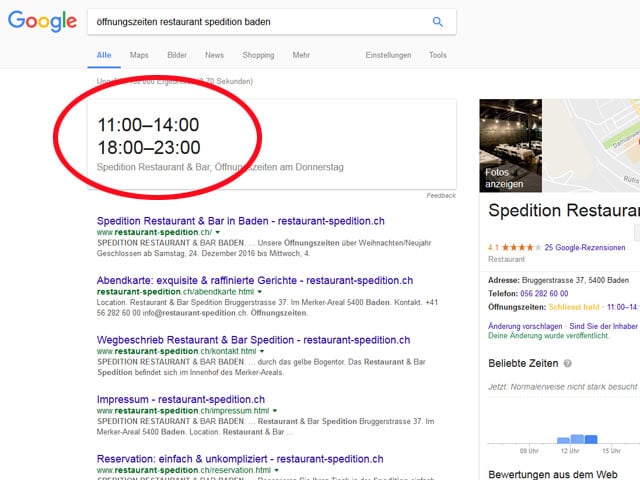Click the Fotos anzeigen restaurant photo
This screenshot has width=640, height=480.
tap(514, 145)
